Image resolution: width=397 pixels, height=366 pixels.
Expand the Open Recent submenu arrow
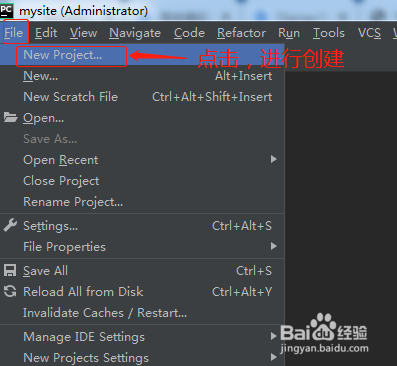[x=274, y=159]
